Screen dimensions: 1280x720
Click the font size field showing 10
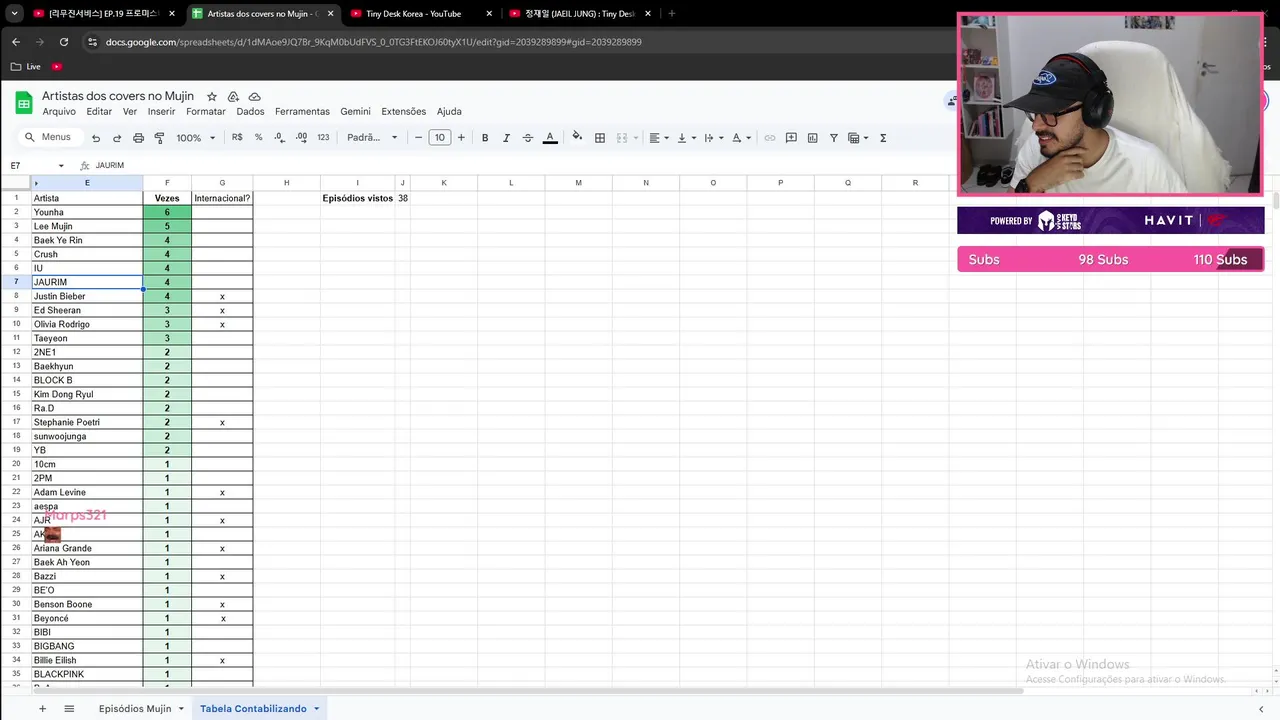coord(440,138)
